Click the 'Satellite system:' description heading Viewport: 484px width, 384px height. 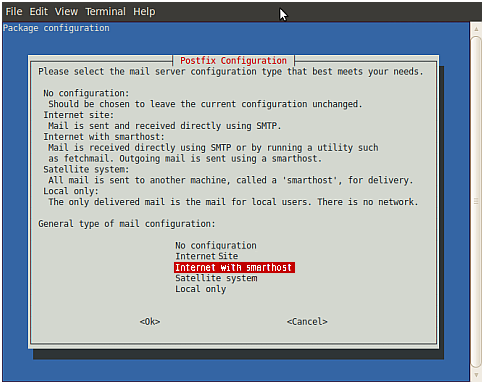[x=86, y=169]
